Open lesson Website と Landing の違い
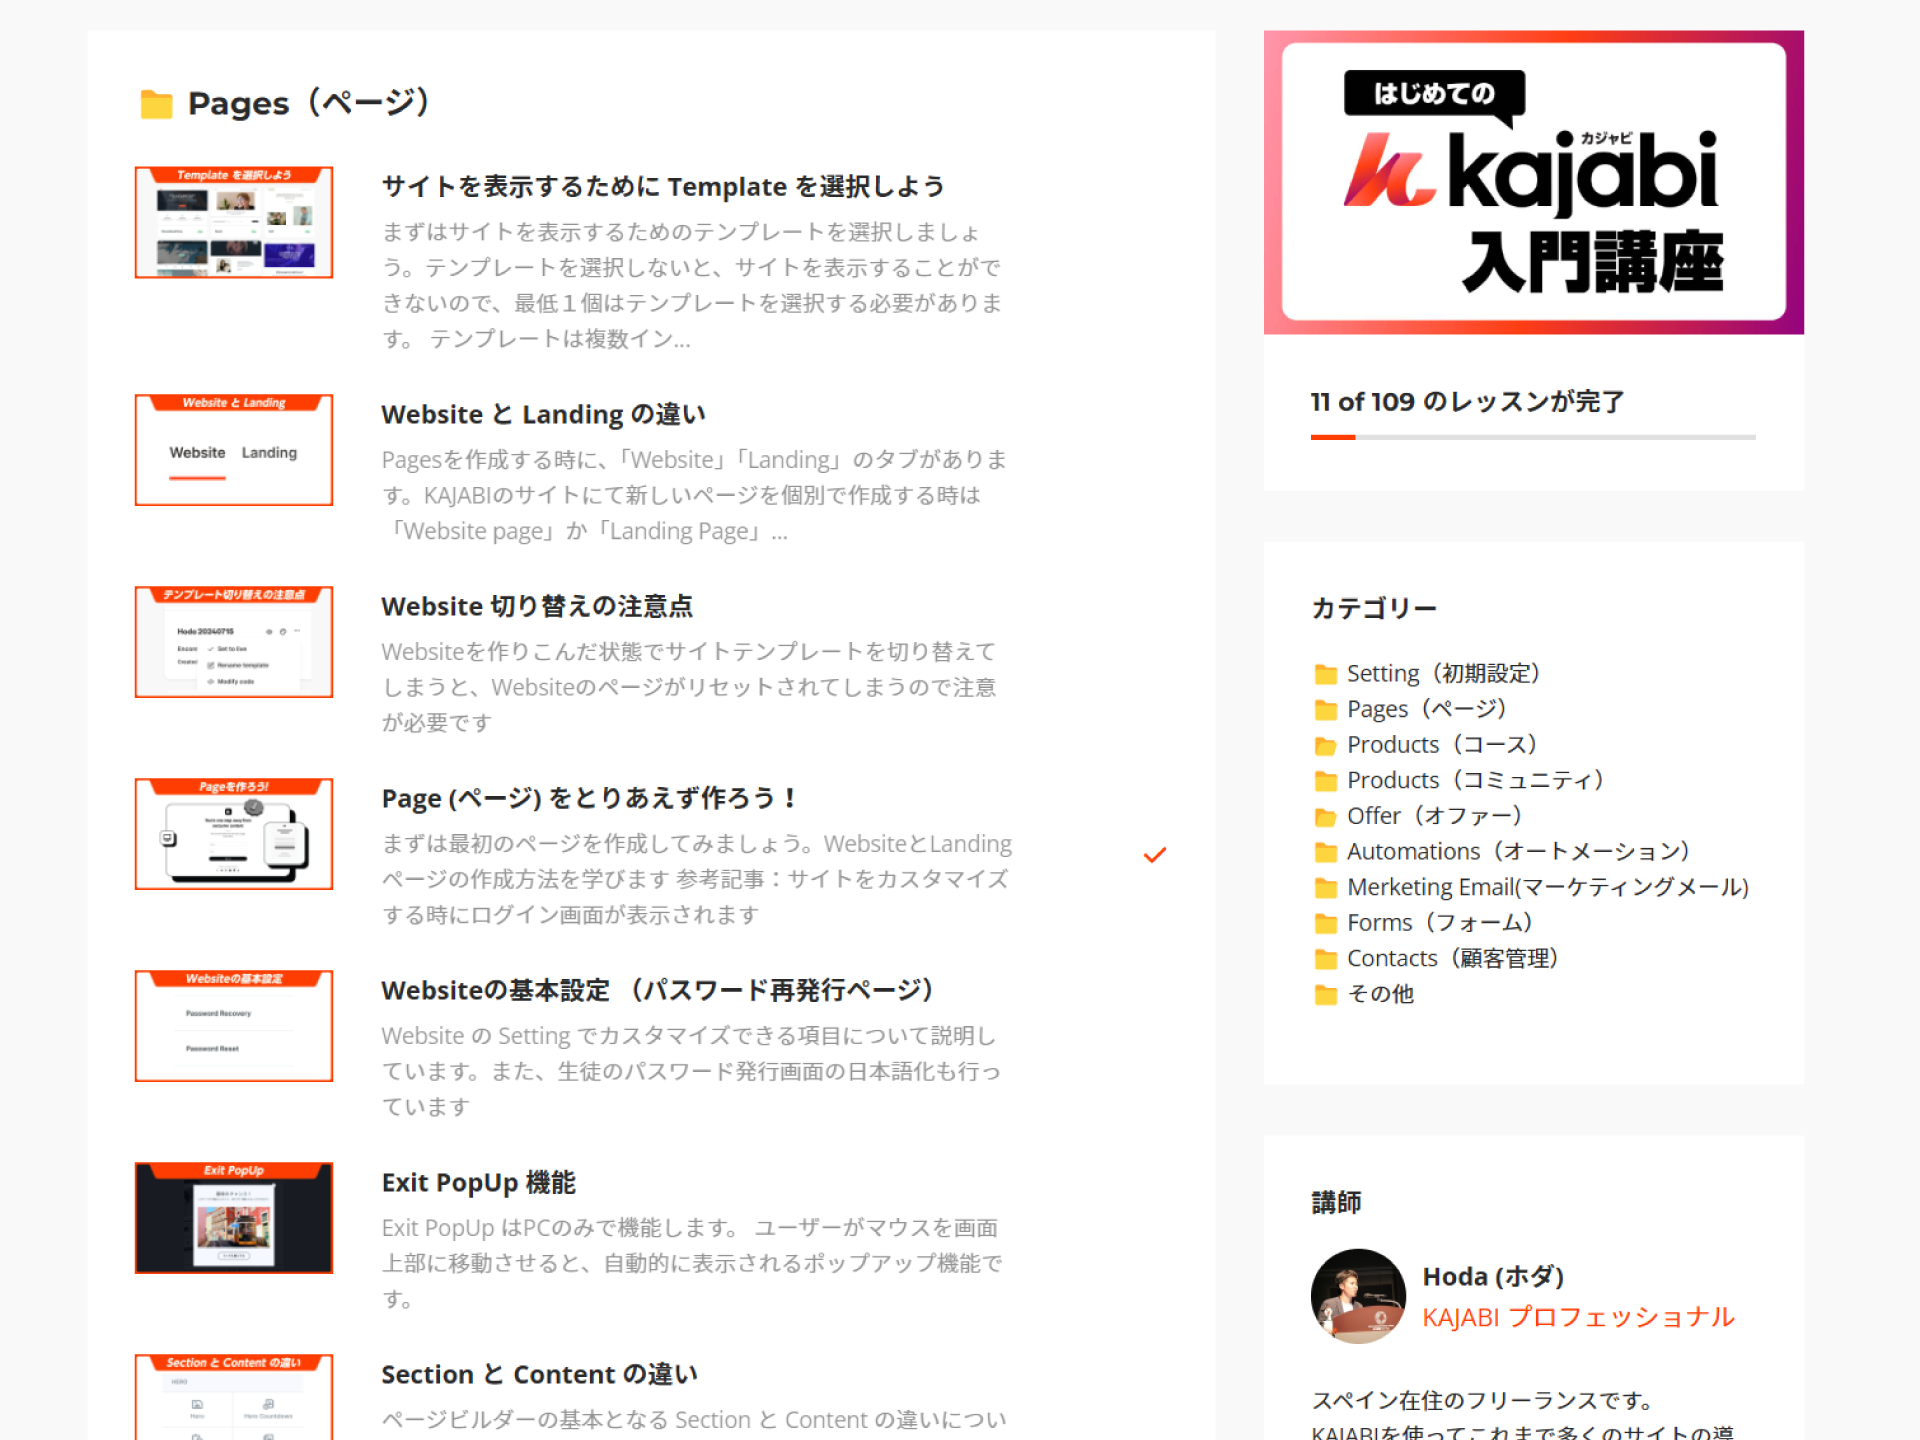 click(x=543, y=414)
